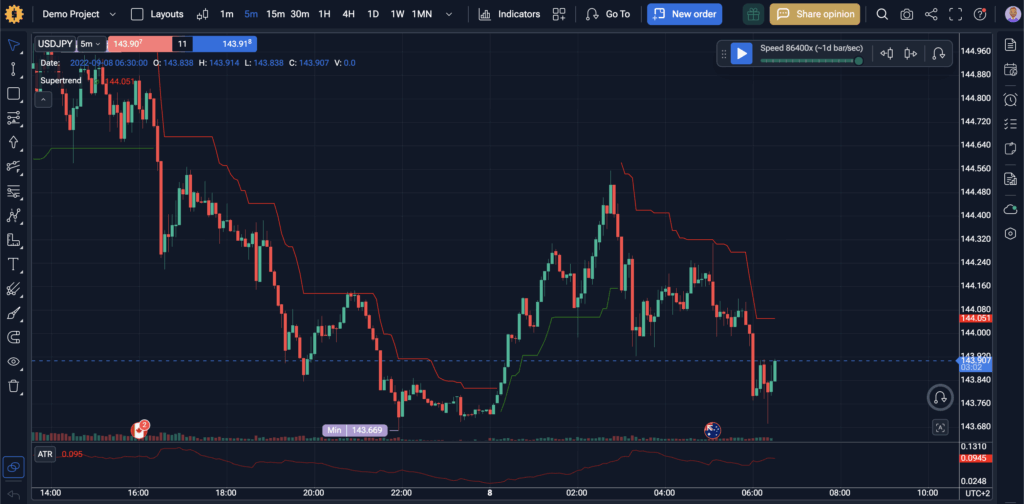
Task: Select the risk/reward position tool
Action: (13, 118)
